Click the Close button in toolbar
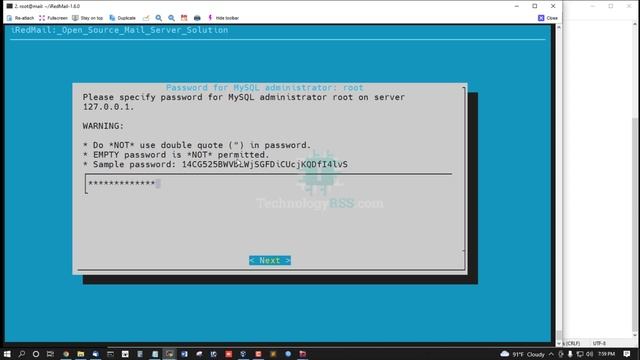 click(x=548, y=18)
